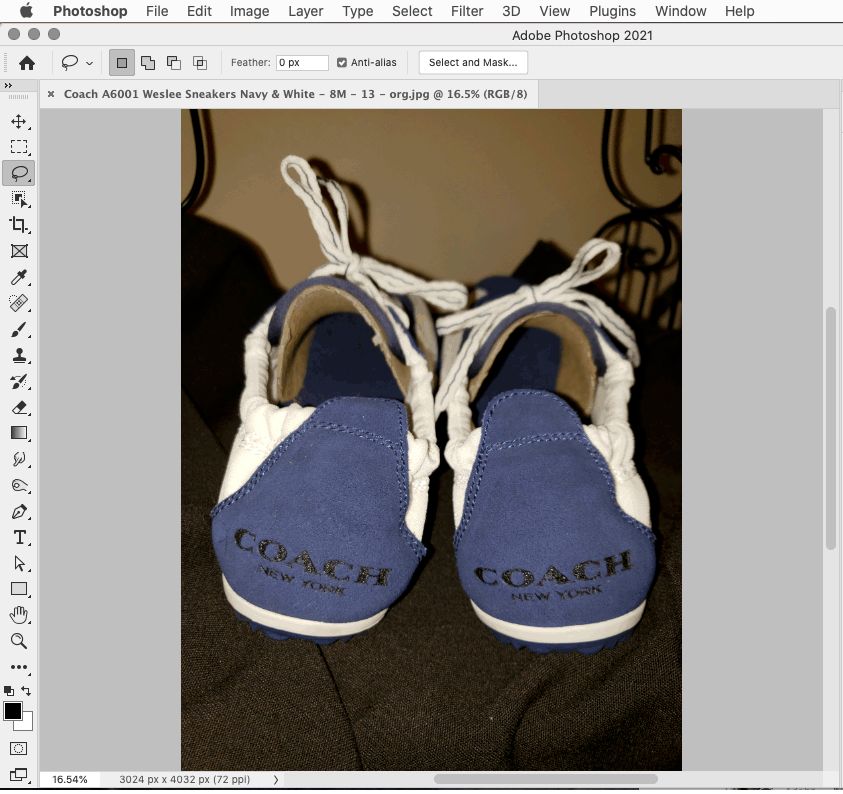Choose New selection mode
The height and width of the screenshot is (794, 843).
[122, 63]
